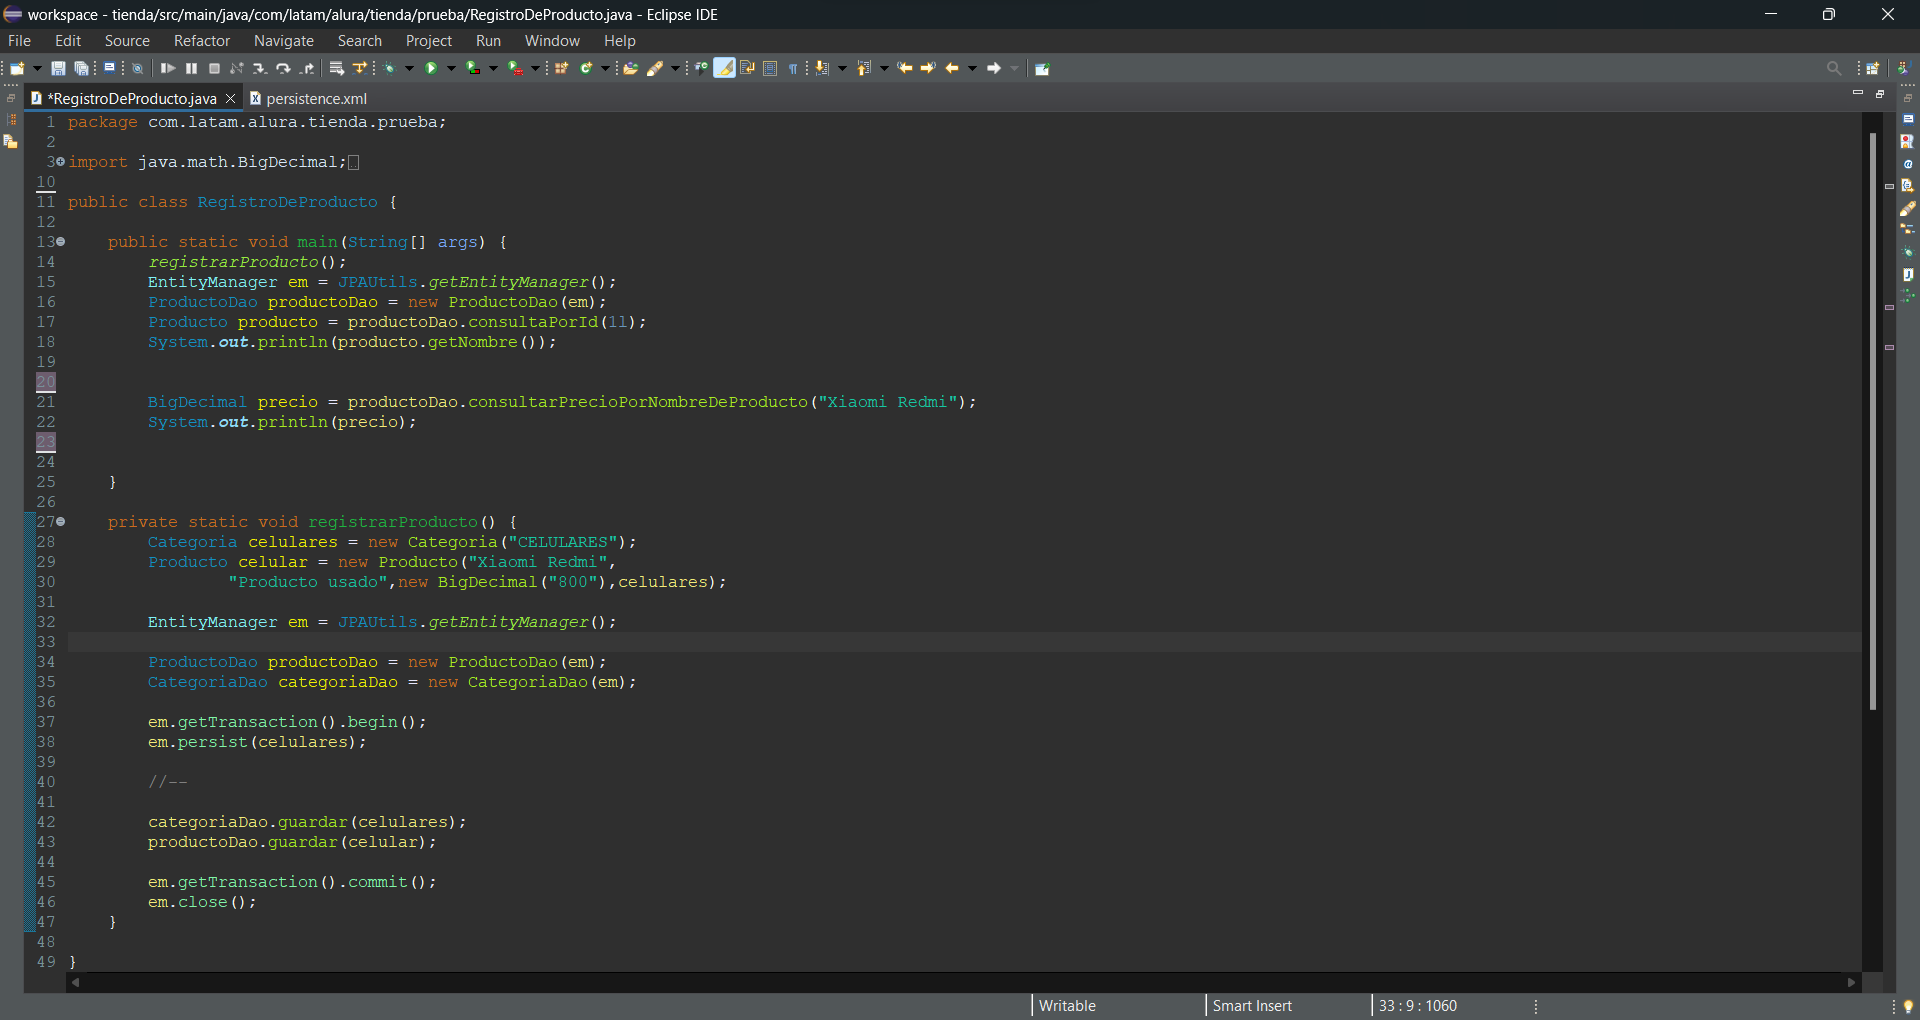Open the Run menu
Screen dimensions: 1920x1020
point(488,41)
